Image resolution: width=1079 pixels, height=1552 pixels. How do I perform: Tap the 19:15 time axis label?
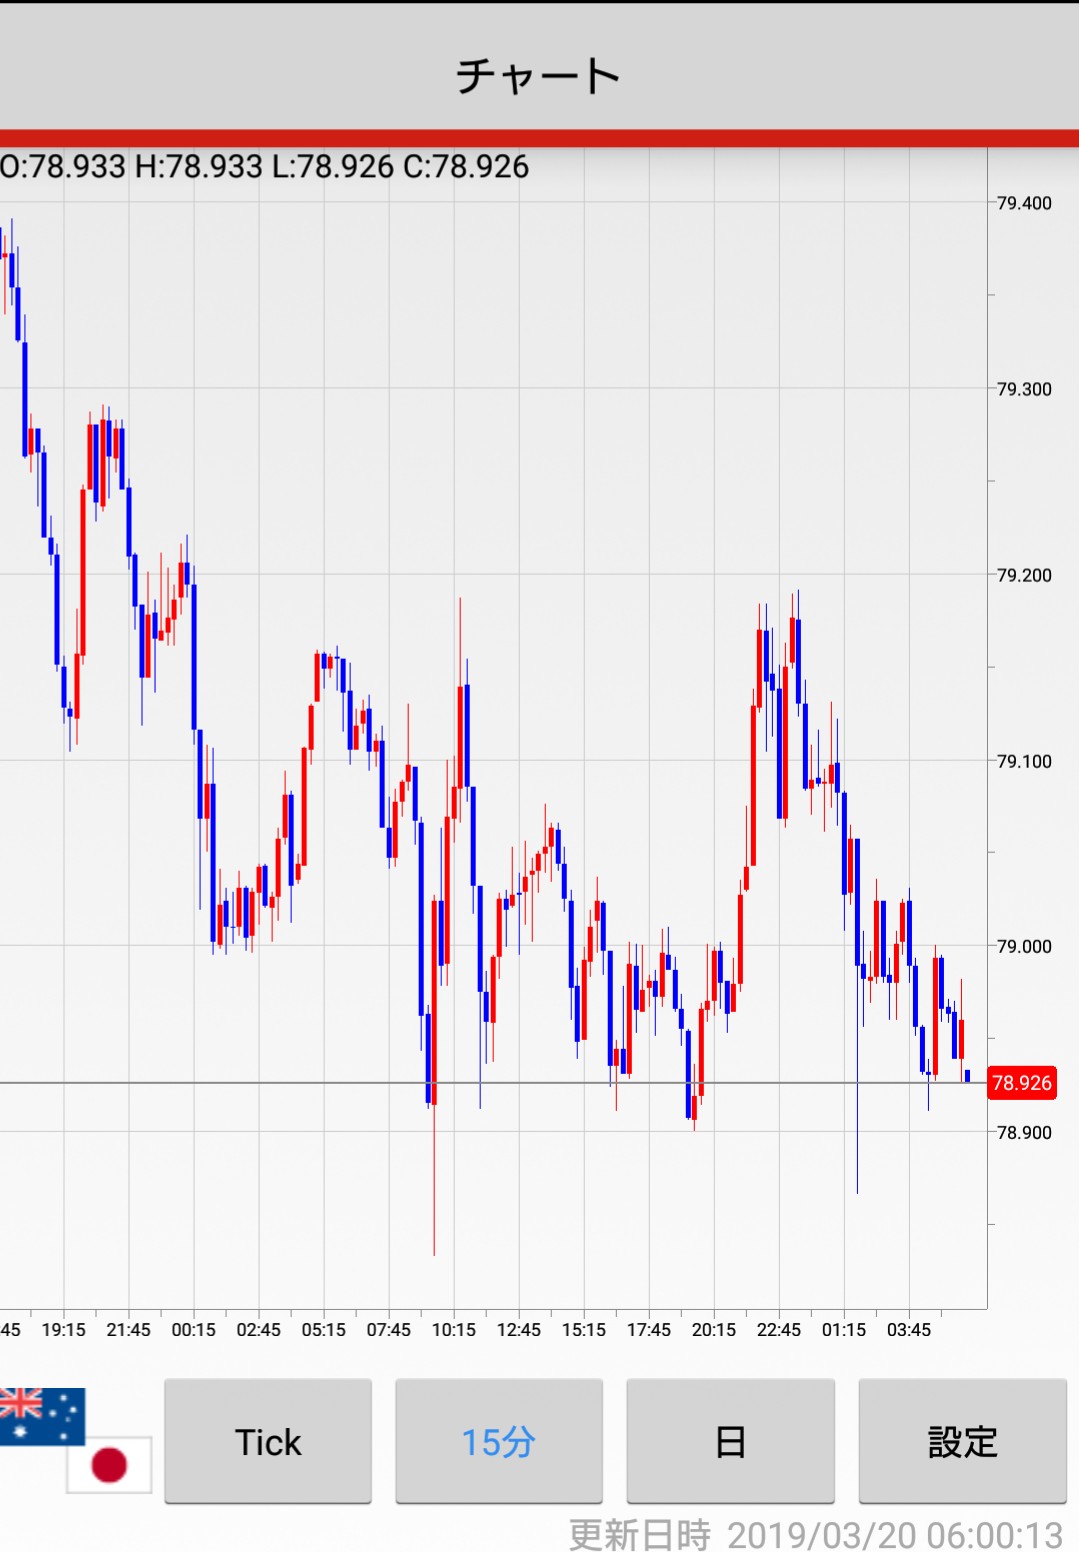[64, 1330]
